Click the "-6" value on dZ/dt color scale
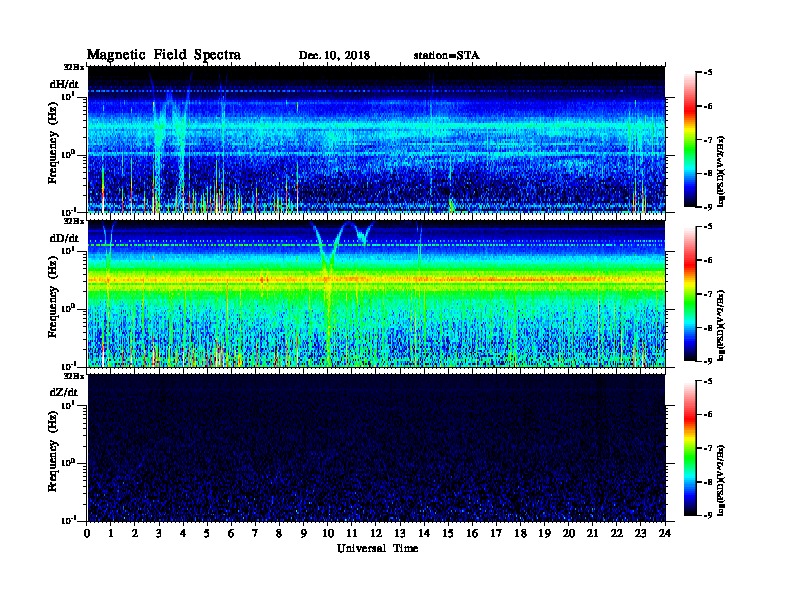Viewport: 792px width, 612px height. [707, 414]
